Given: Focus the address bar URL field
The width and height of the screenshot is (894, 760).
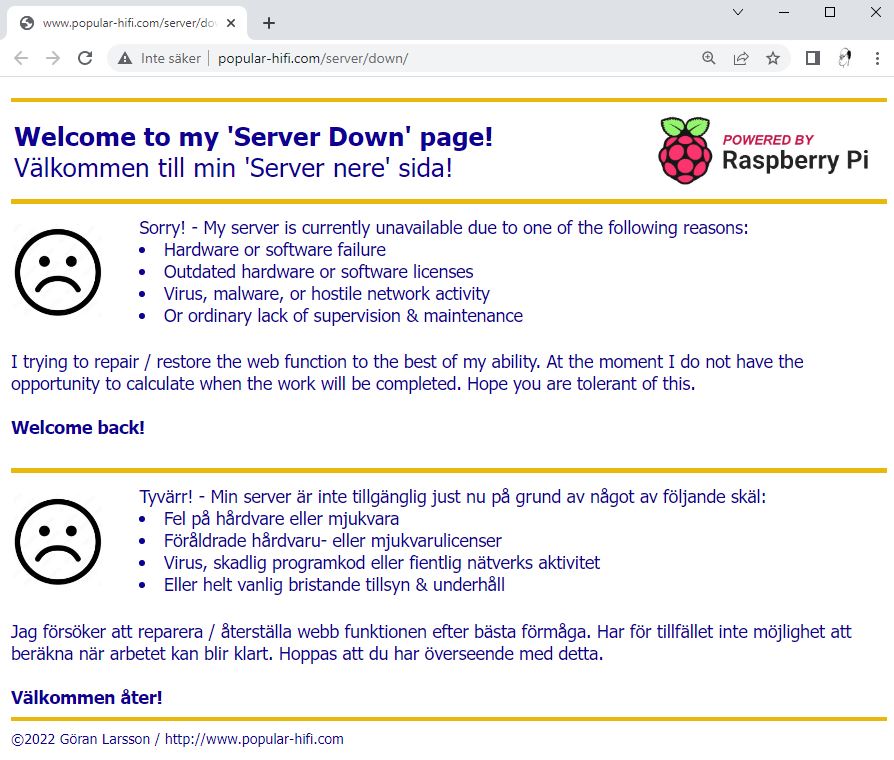Looking at the screenshot, I should pos(450,58).
